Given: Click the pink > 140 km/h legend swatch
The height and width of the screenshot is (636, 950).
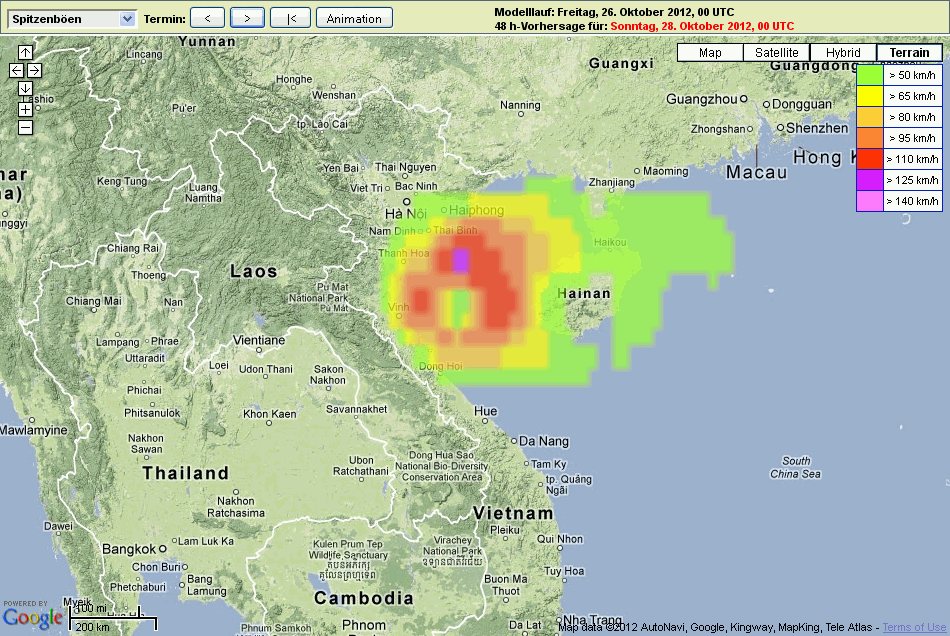Looking at the screenshot, I should (x=869, y=200).
